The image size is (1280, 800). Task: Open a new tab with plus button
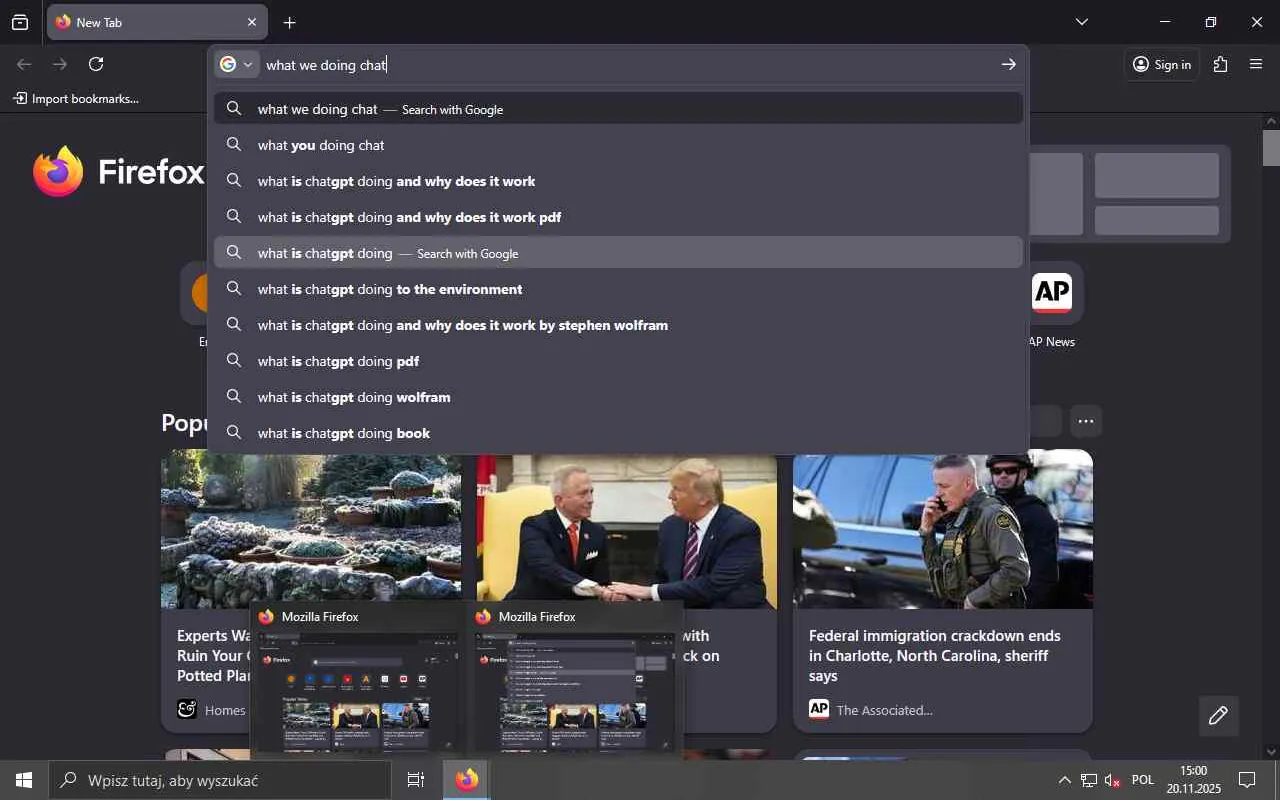pos(289,22)
